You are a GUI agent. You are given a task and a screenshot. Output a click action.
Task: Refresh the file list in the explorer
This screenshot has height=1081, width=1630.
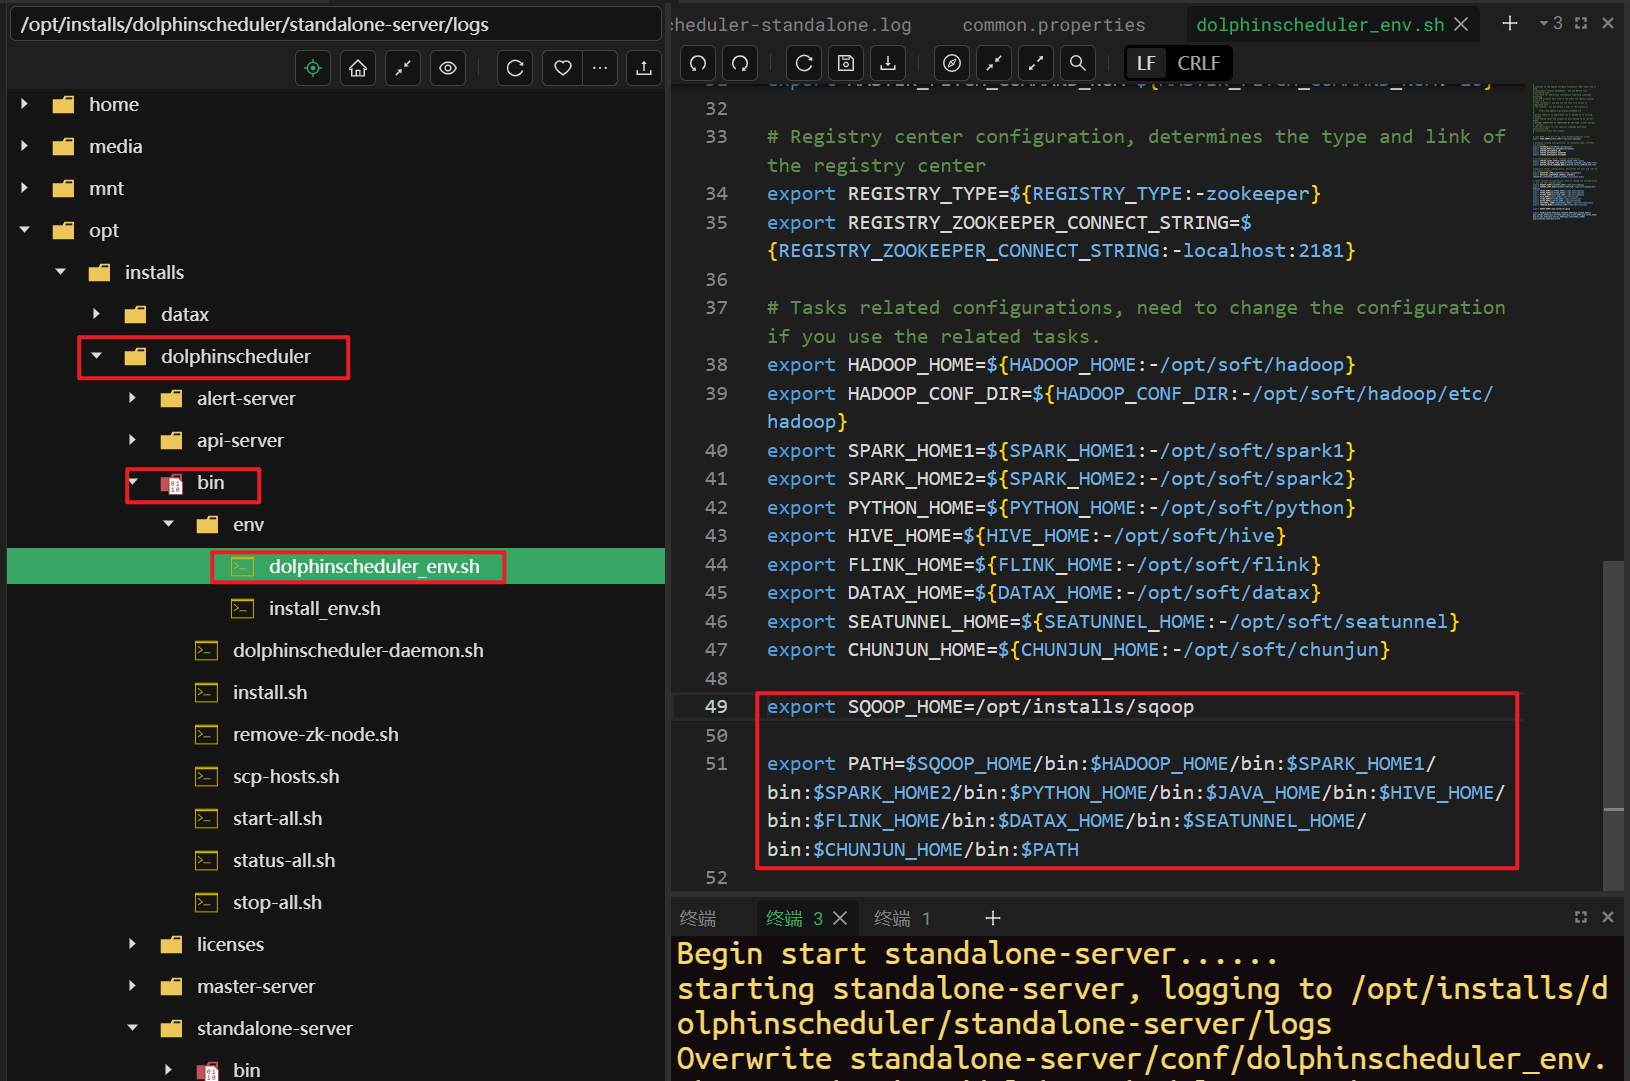pyautogui.click(x=514, y=67)
